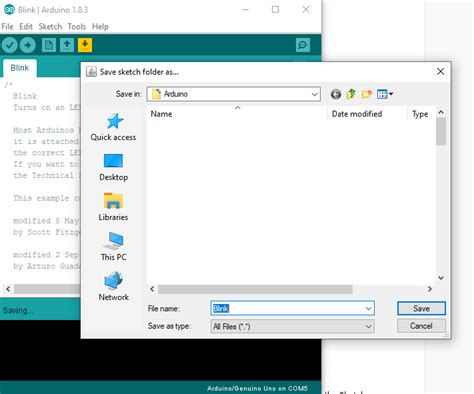474x394 pixels.
Task: Open the Tools menu in Arduino
Action: 76,27
